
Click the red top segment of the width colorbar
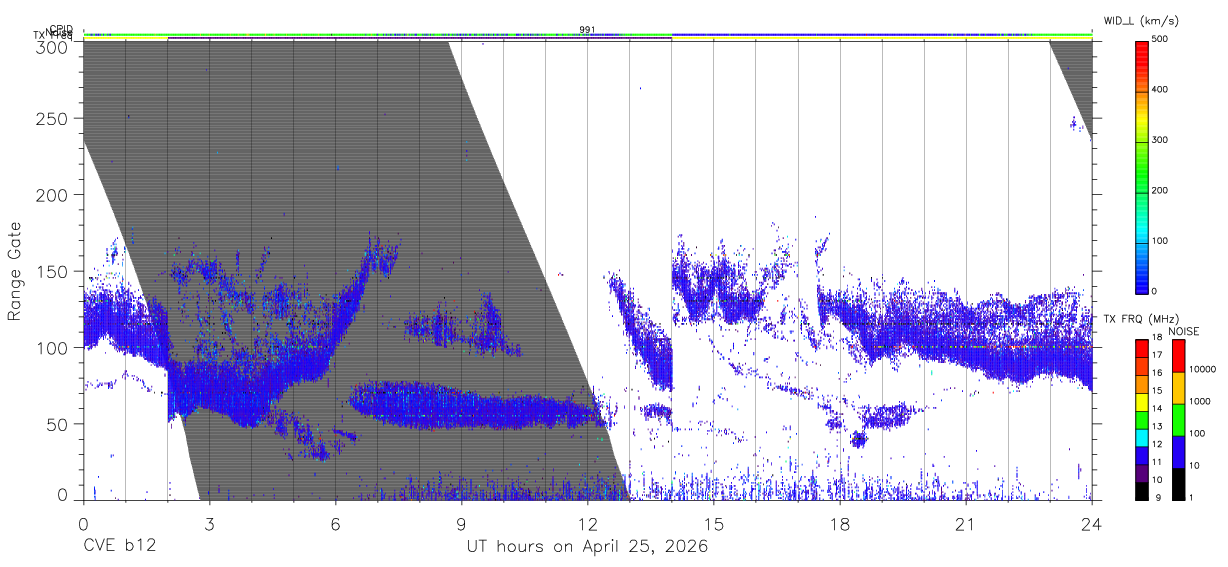[1142, 48]
